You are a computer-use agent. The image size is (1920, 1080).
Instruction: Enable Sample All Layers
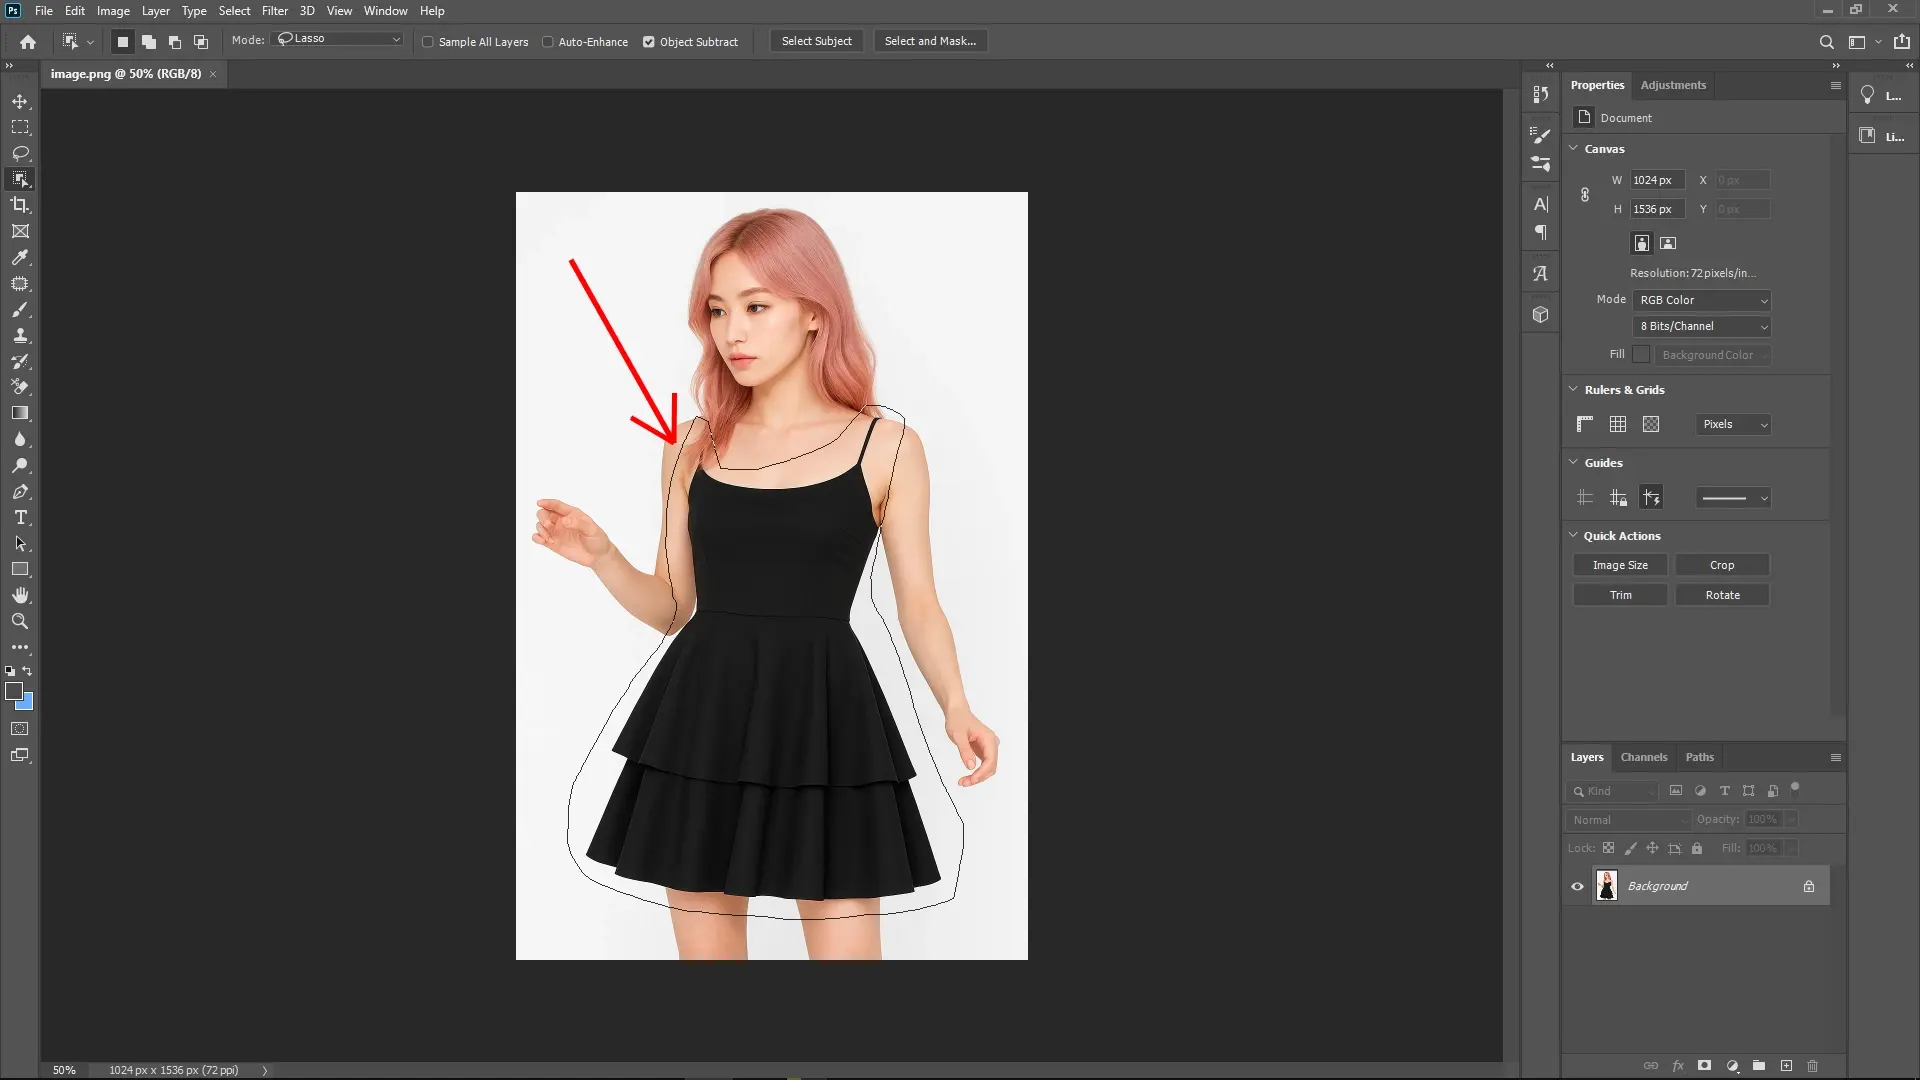428,42
